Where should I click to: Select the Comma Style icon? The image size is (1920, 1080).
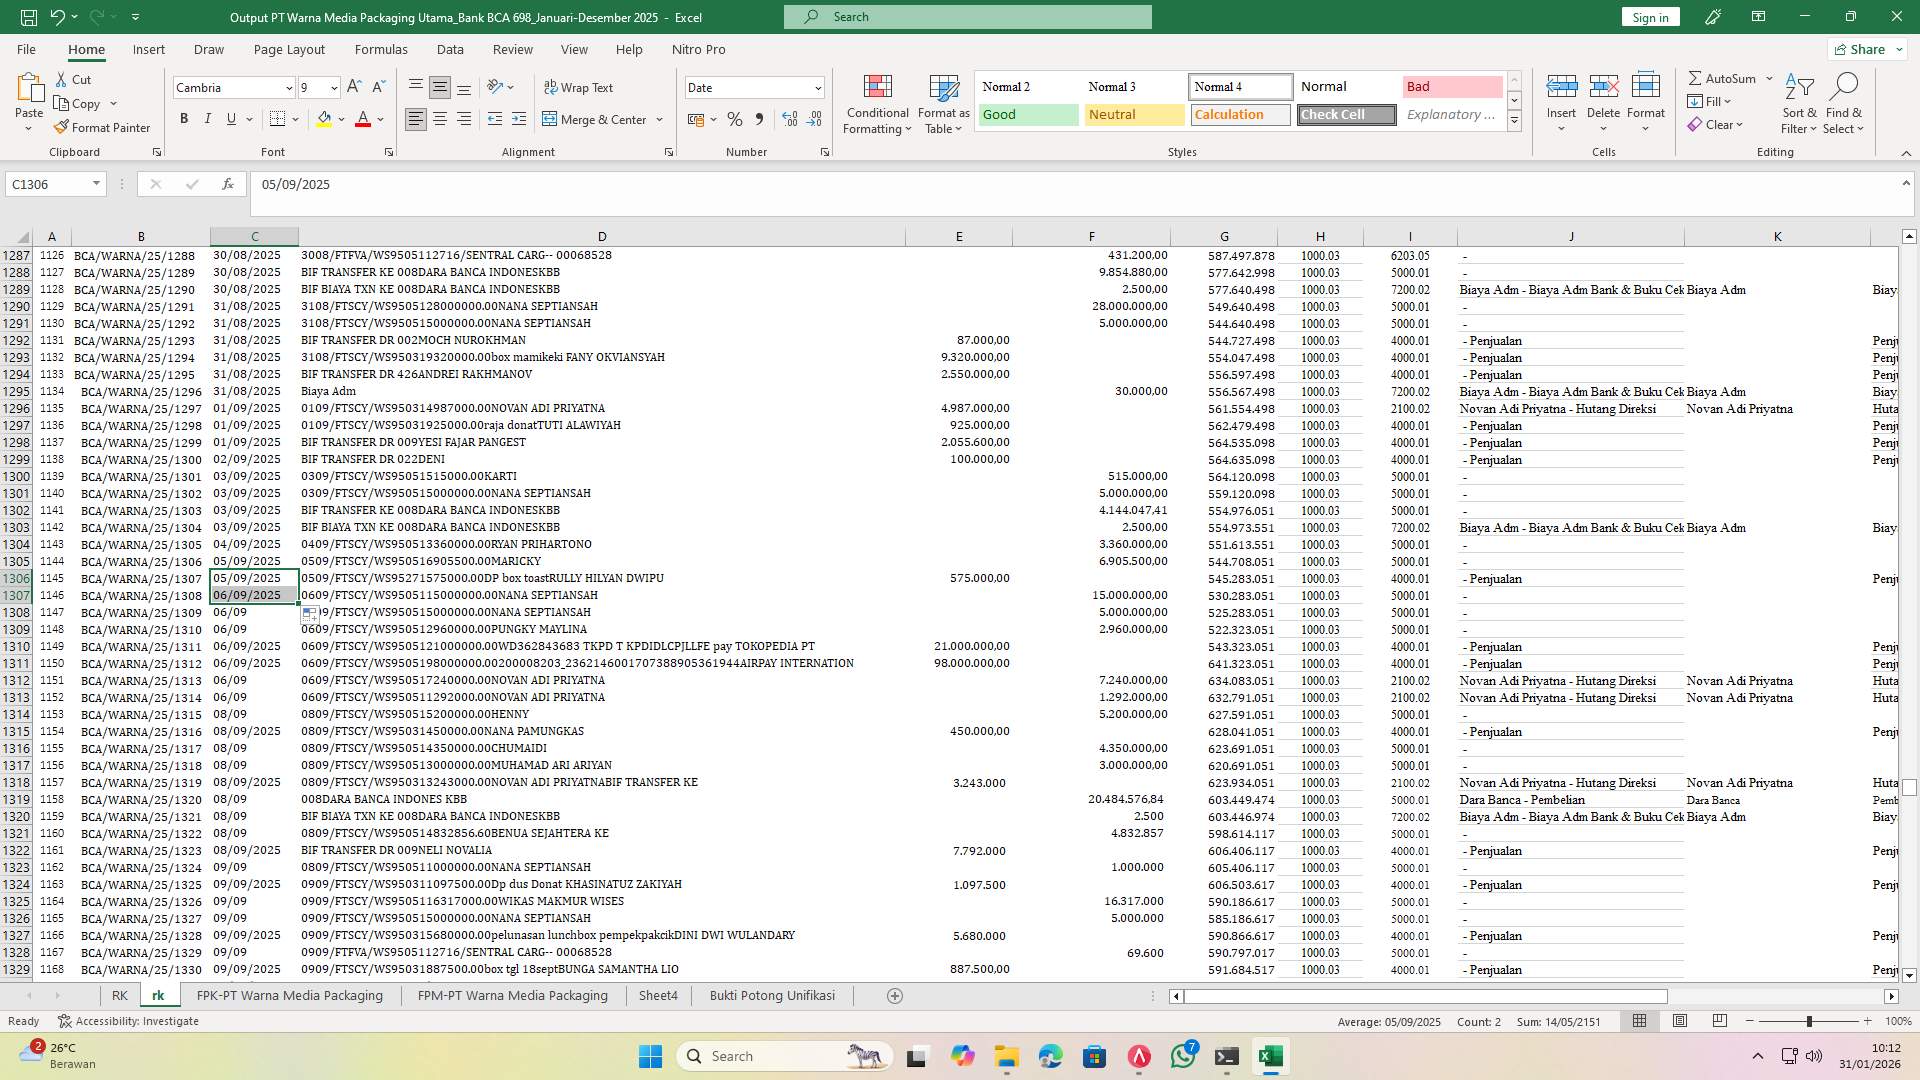(x=759, y=118)
